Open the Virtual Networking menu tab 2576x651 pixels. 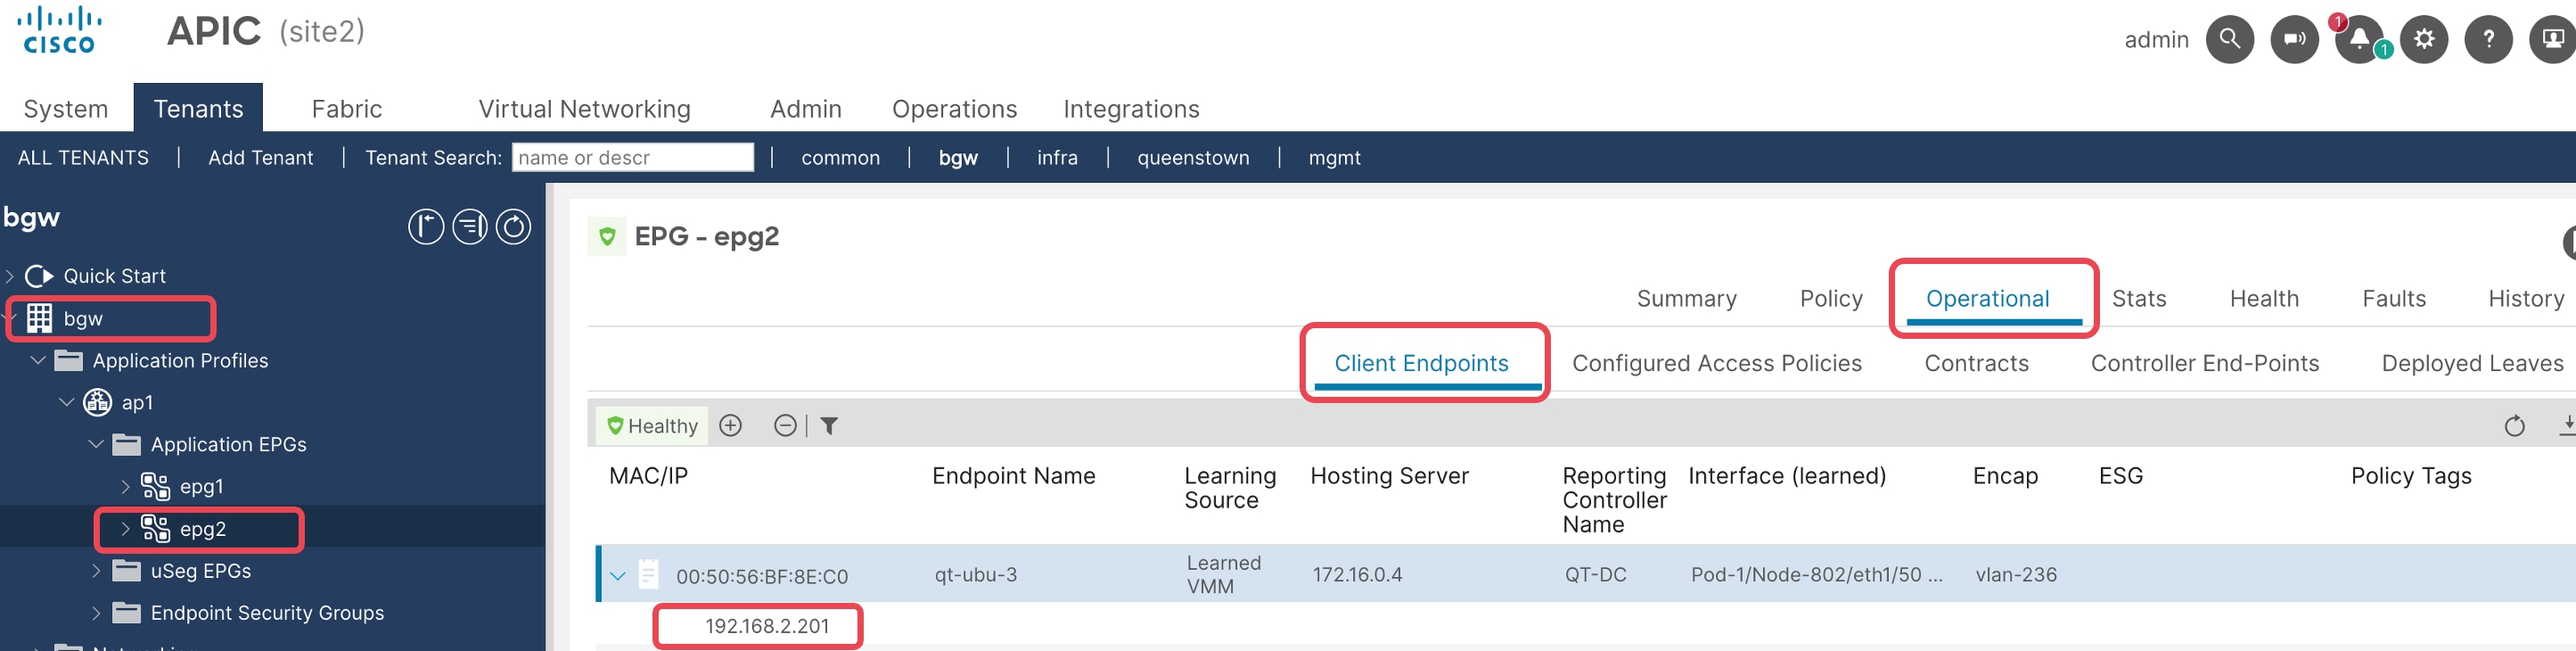tap(584, 109)
